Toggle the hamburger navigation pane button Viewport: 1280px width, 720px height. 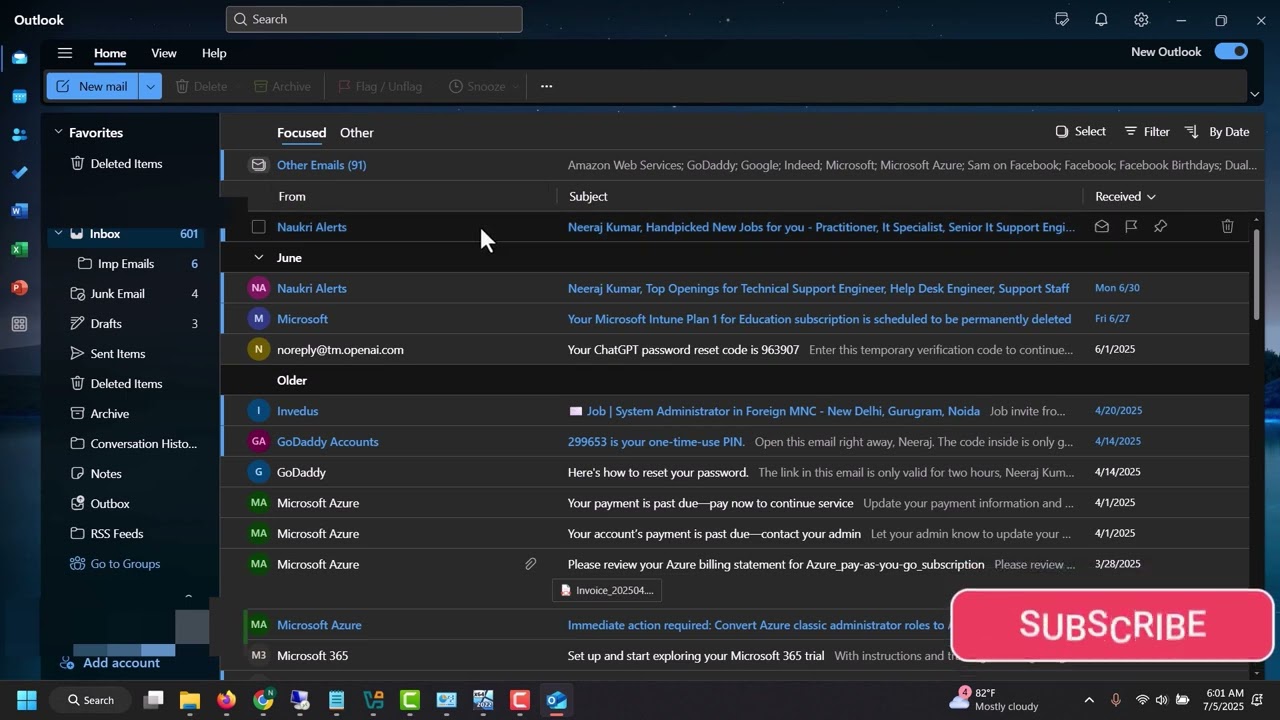(65, 53)
